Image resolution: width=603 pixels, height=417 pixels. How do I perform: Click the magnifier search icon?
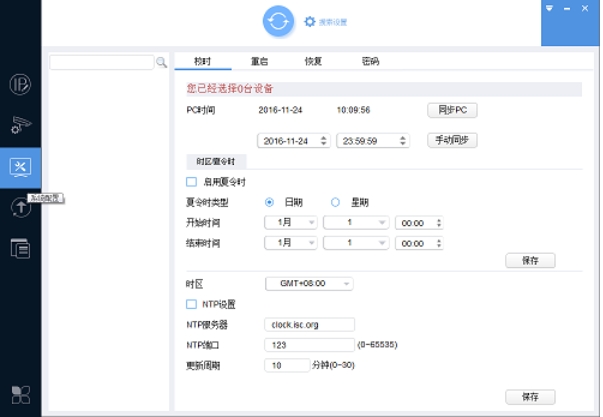click(162, 62)
